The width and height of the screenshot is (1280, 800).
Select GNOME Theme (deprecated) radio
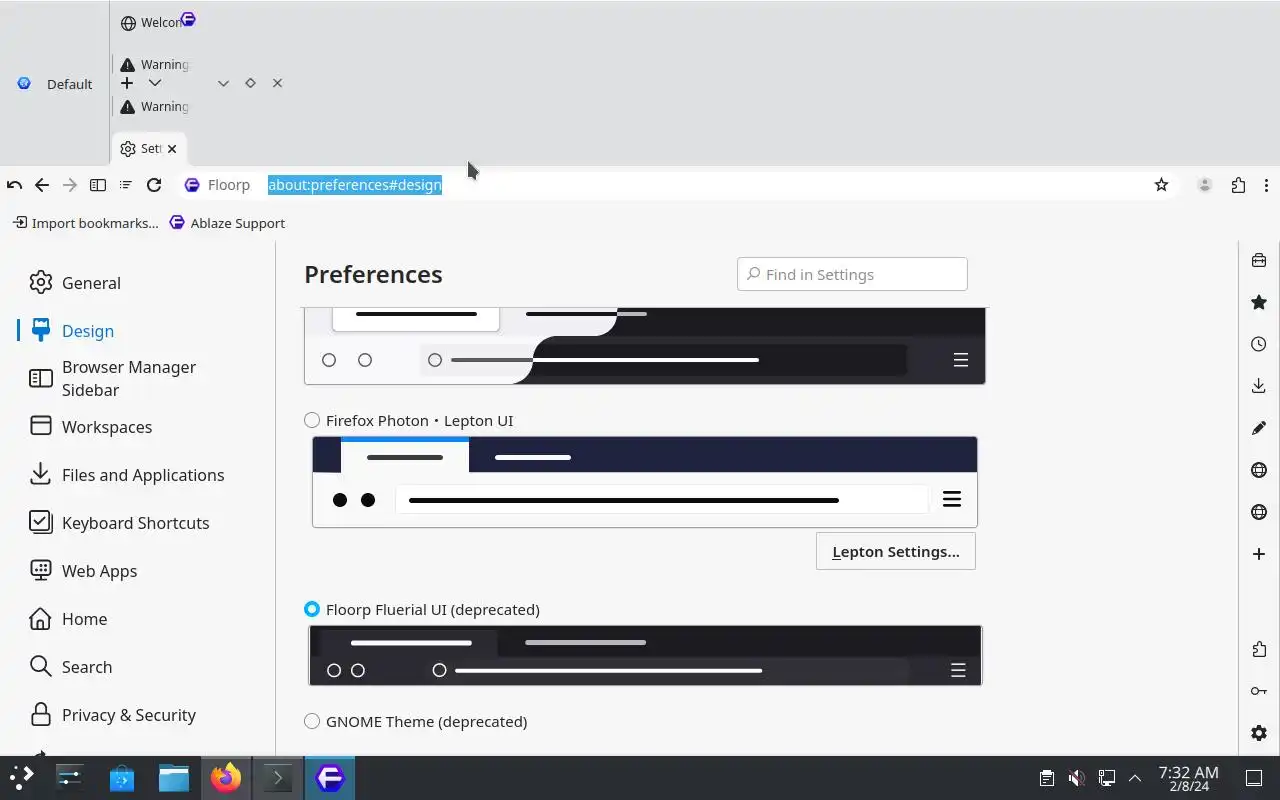[x=312, y=721]
